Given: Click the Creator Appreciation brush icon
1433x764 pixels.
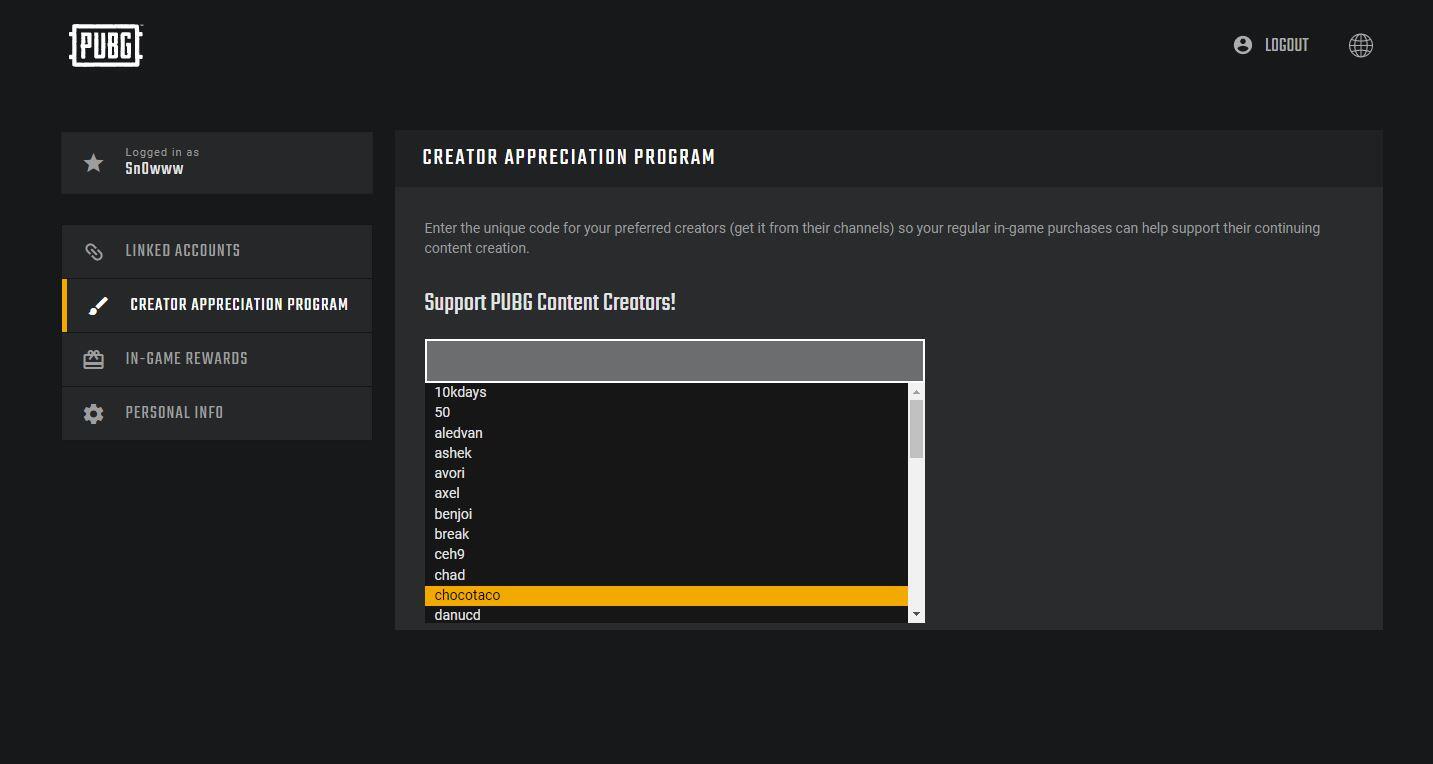Looking at the screenshot, I should click(x=97, y=306).
